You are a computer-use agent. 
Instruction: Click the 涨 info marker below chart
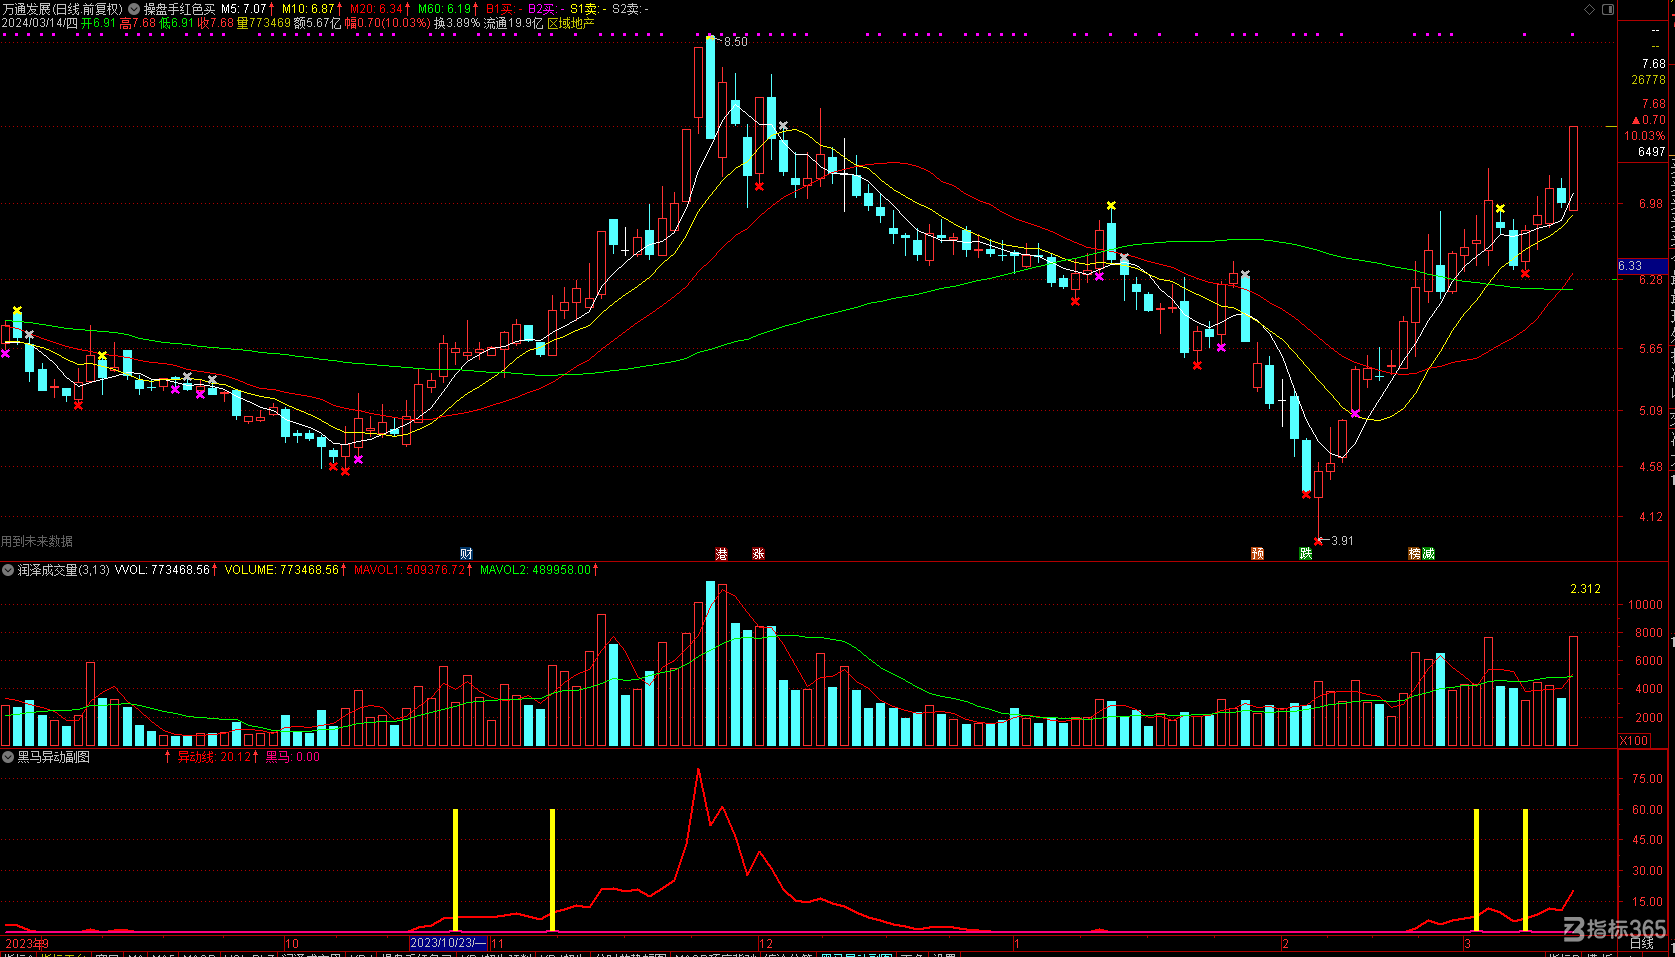pyautogui.click(x=758, y=554)
